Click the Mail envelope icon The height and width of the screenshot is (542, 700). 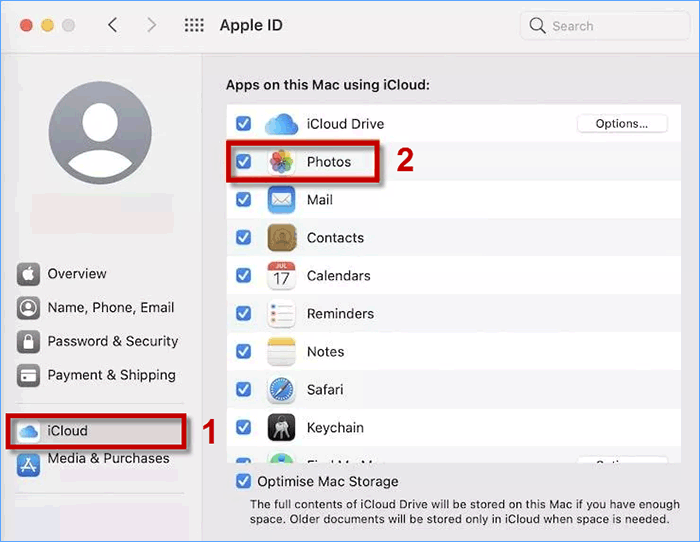(281, 200)
